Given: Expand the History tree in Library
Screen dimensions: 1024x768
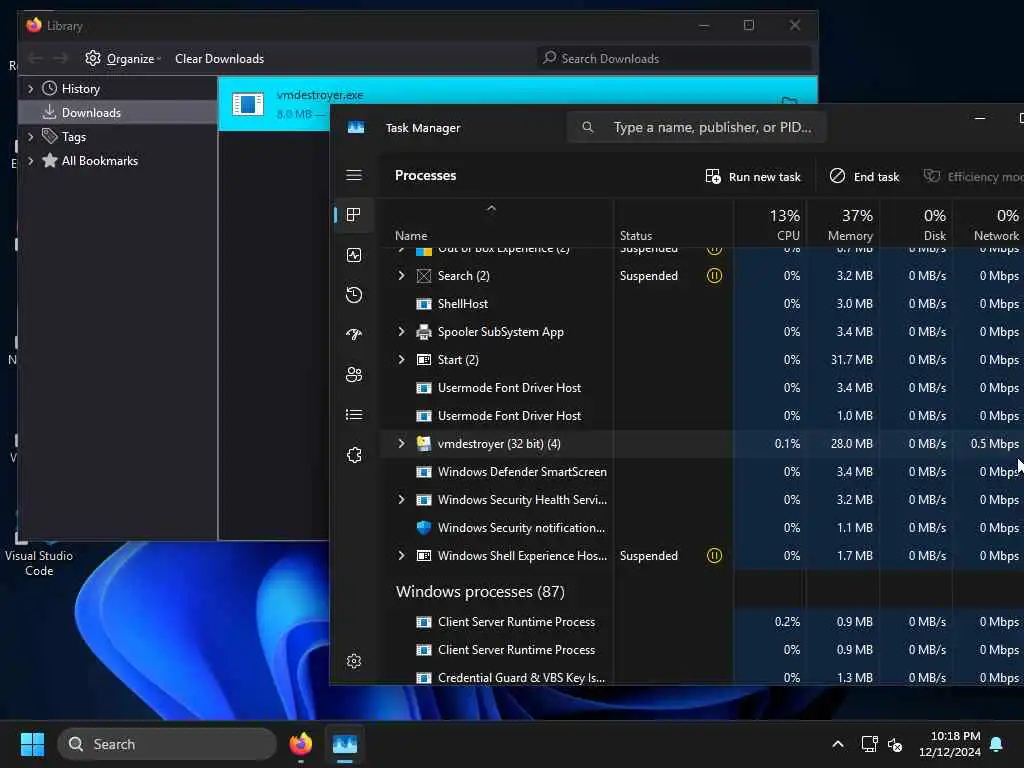Looking at the screenshot, I should (x=30, y=88).
